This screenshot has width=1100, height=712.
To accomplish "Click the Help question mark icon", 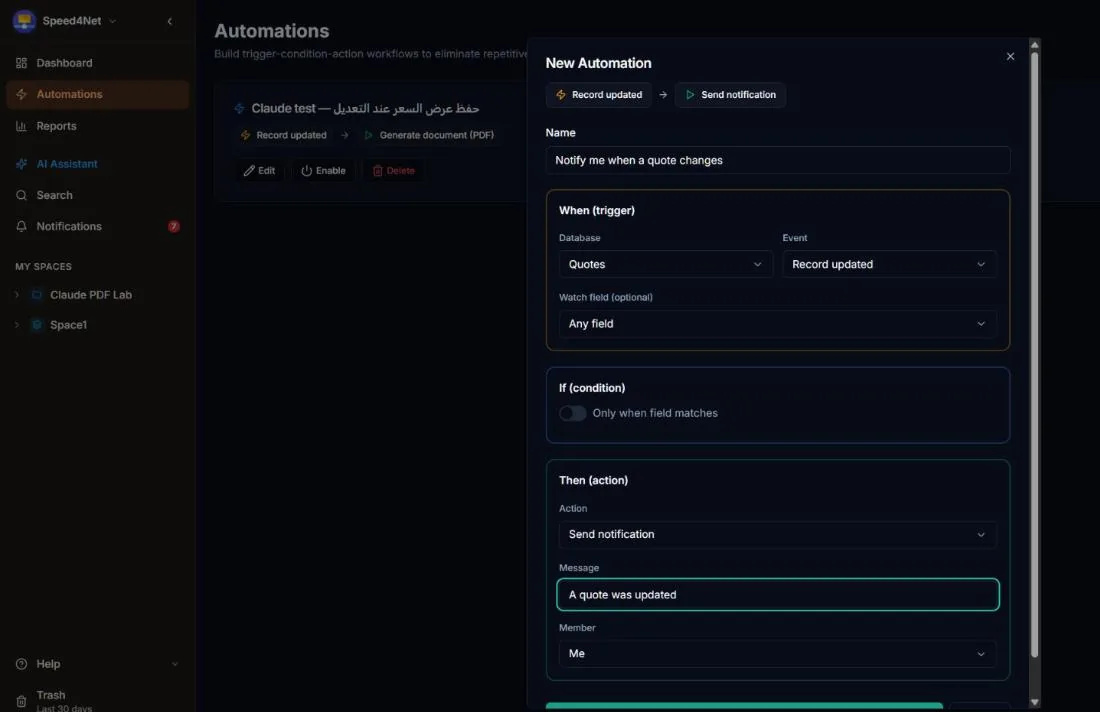I will point(22,664).
